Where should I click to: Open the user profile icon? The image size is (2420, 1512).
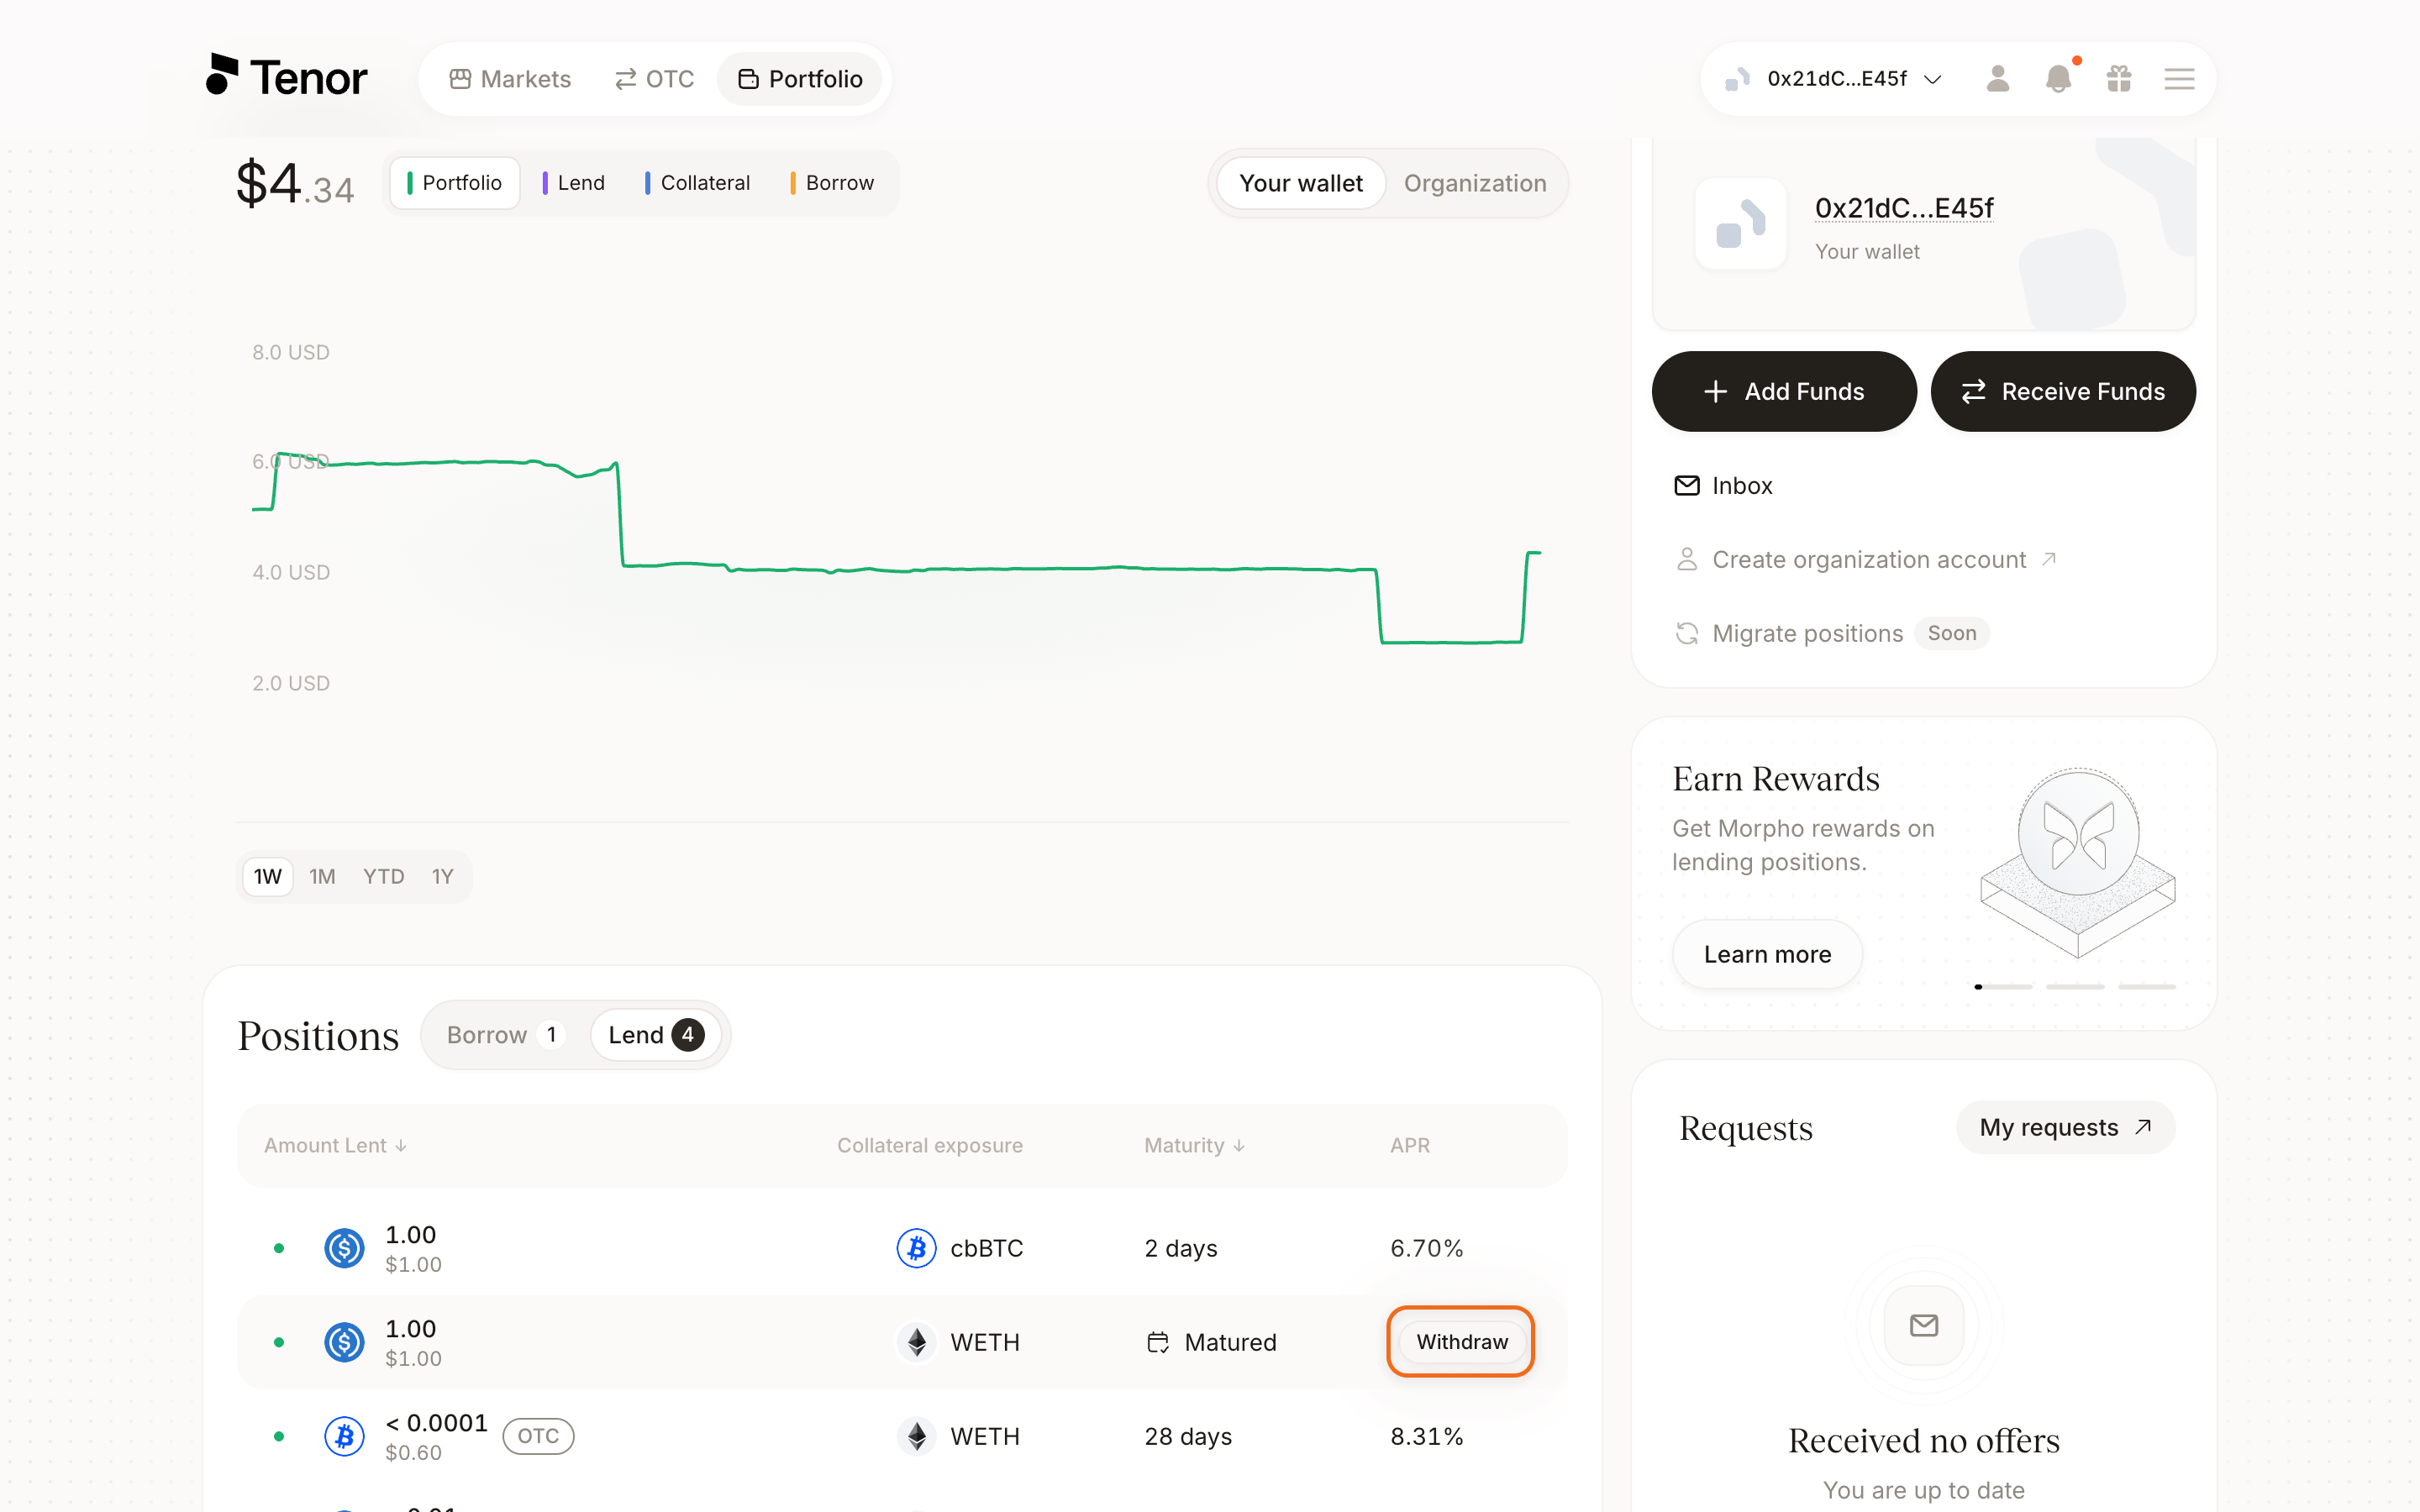[x=1997, y=79]
